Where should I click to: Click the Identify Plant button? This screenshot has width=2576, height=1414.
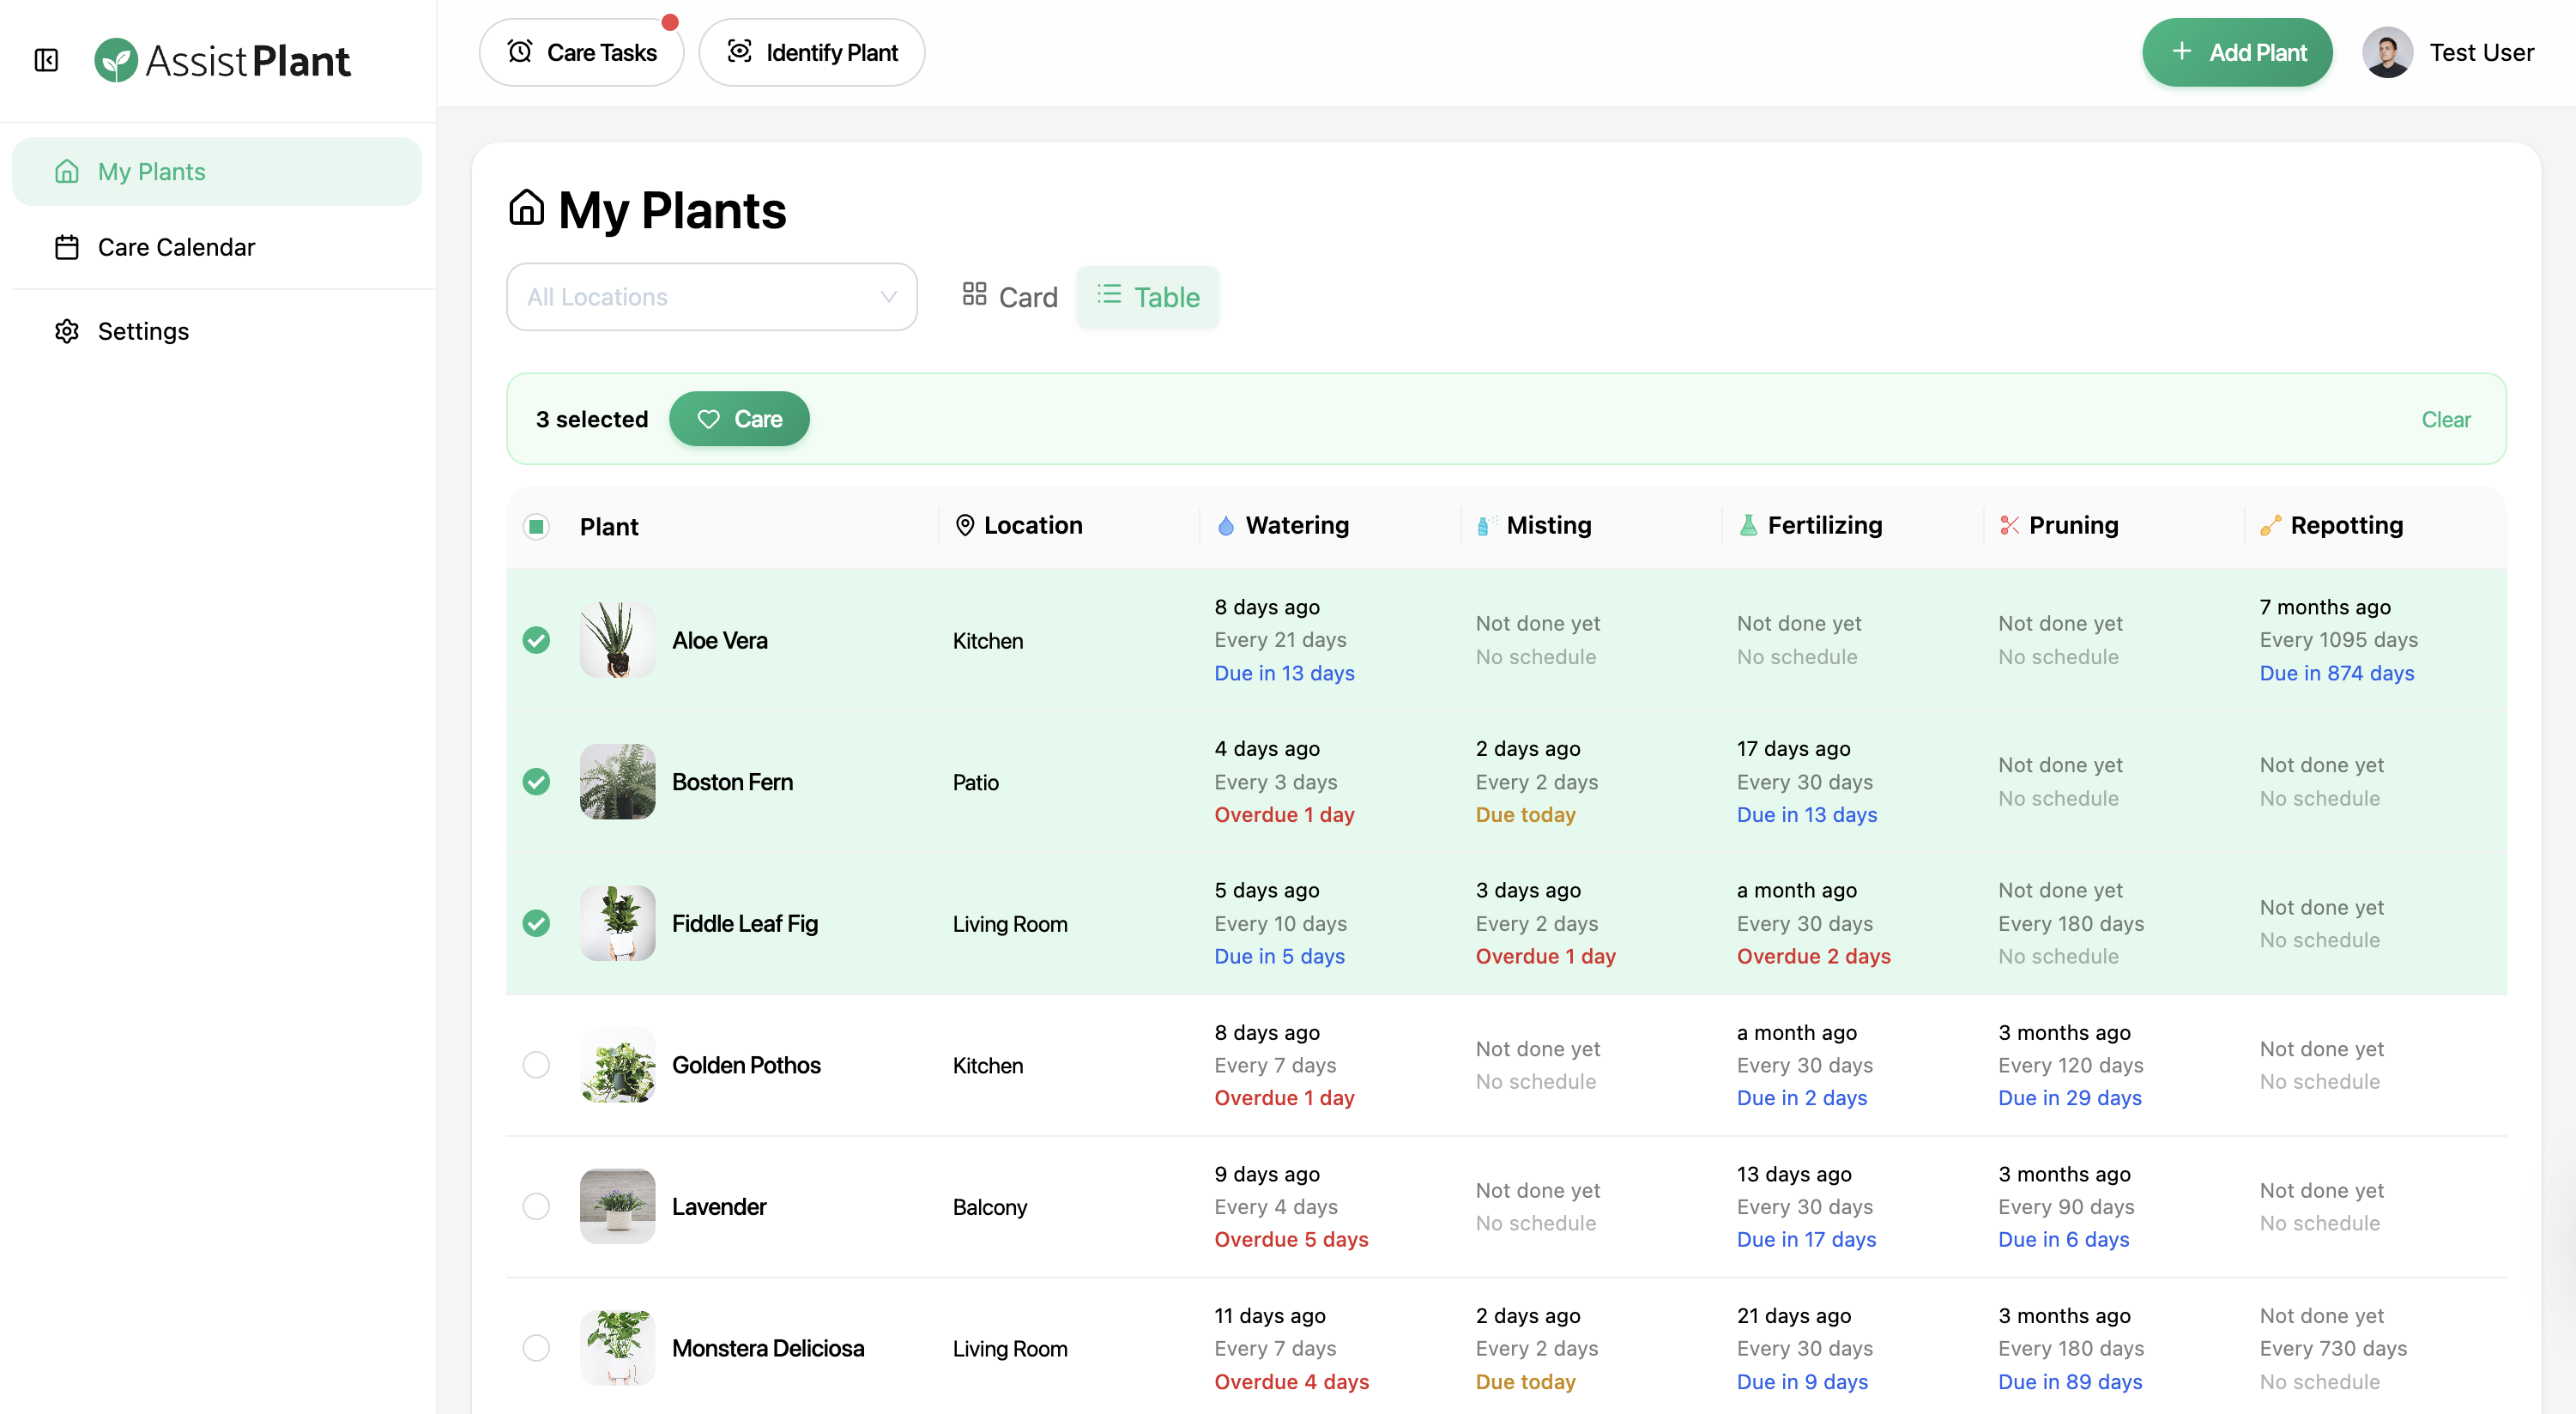(811, 52)
